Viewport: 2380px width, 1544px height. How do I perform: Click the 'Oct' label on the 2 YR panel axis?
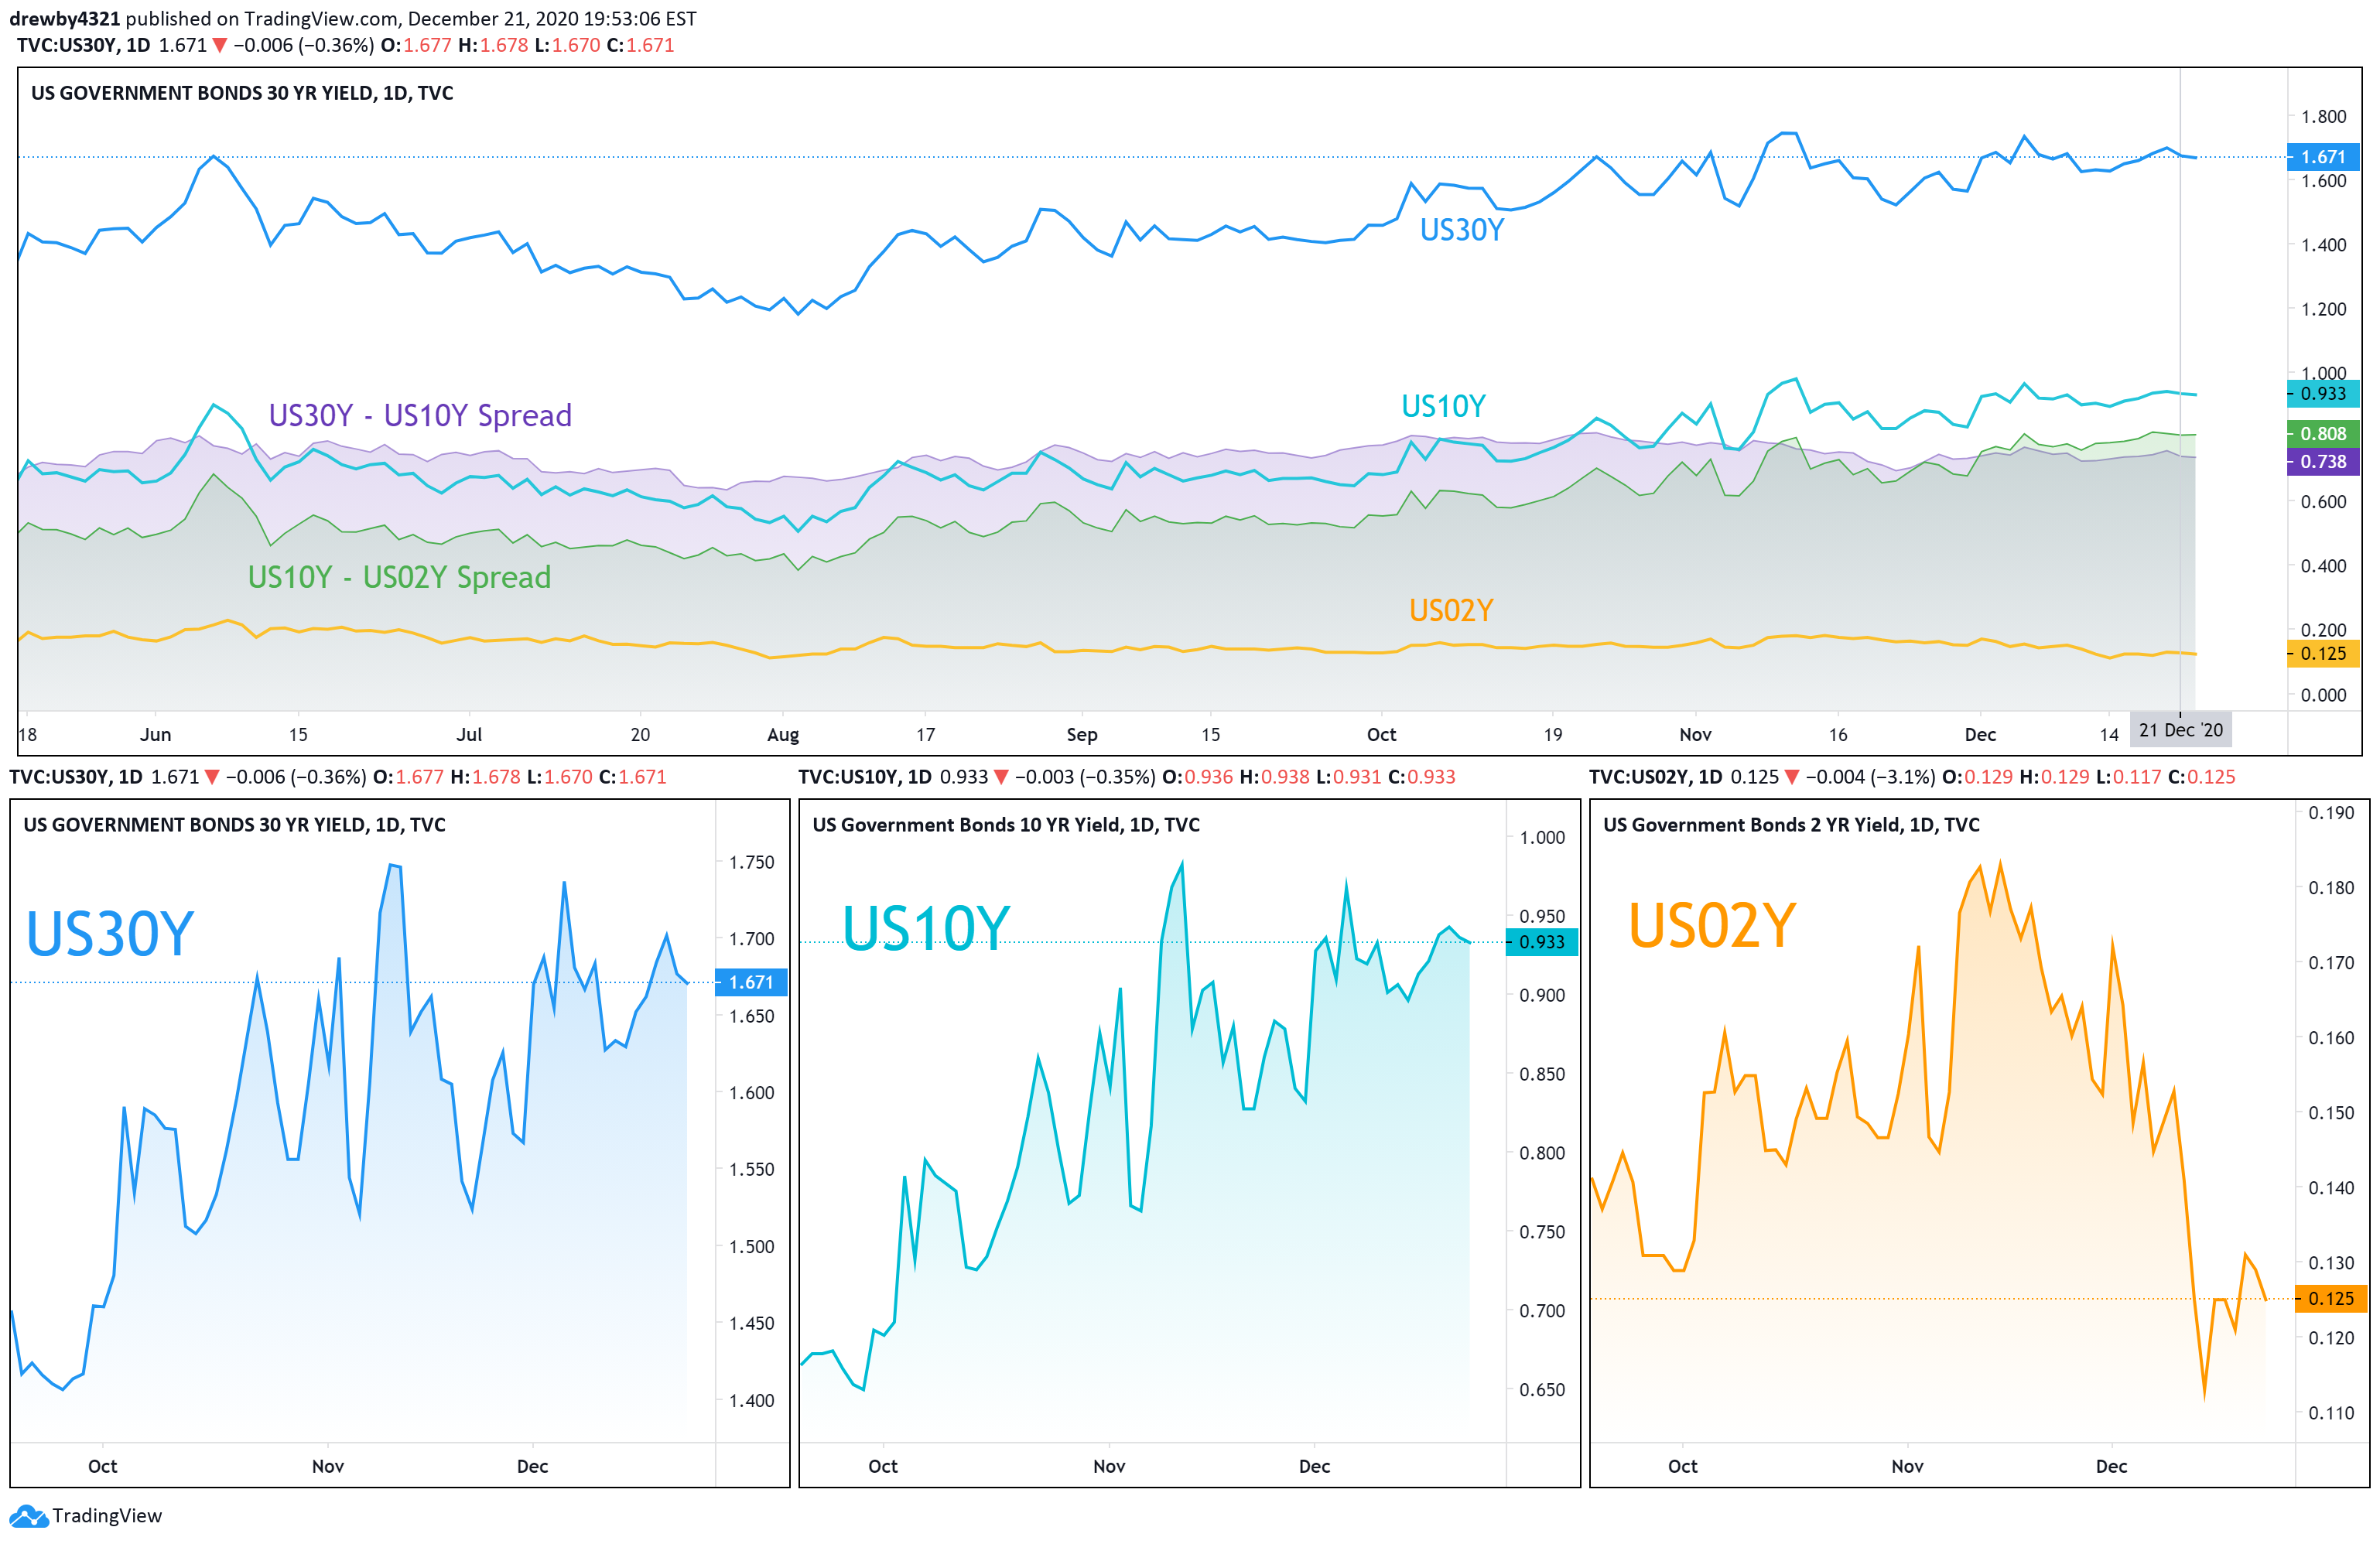pos(1683,1466)
